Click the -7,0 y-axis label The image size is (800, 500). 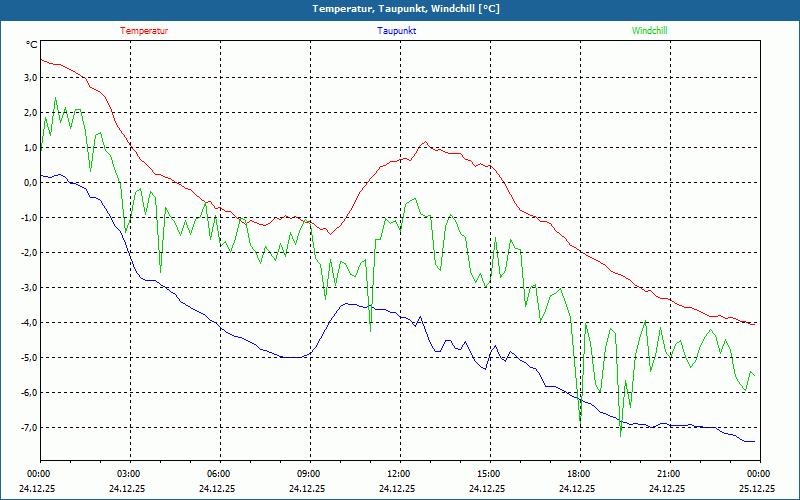pos(30,428)
